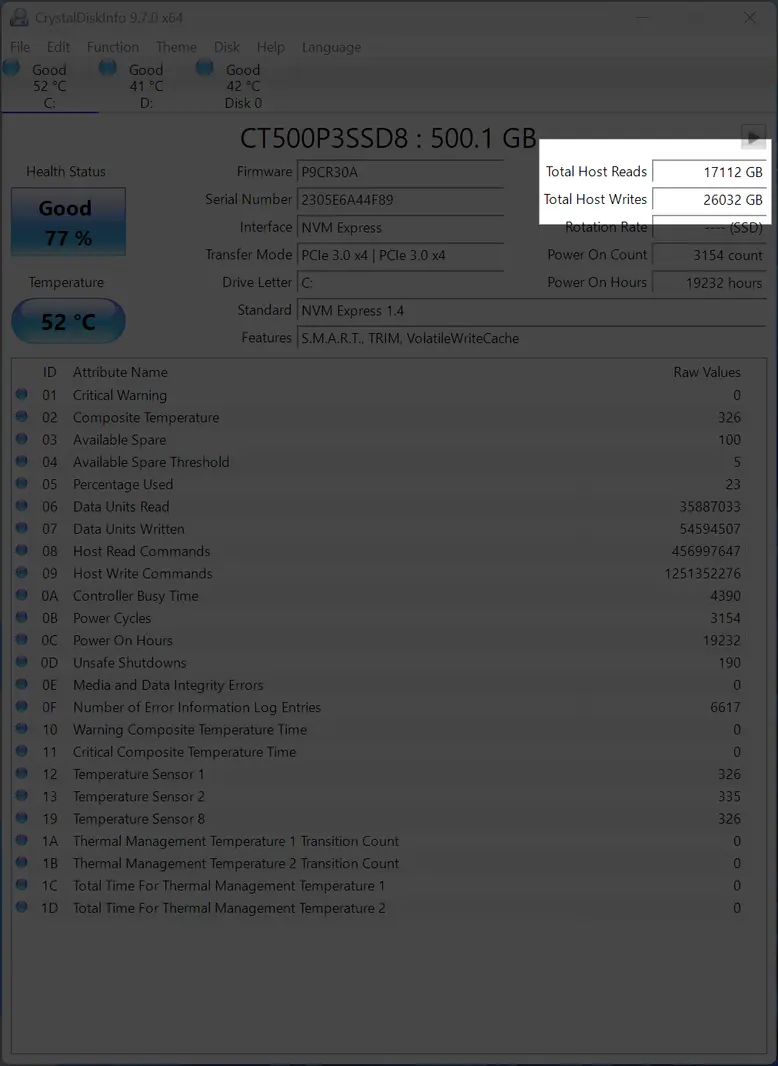Screen dimensions: 778x1066
Task: Click the Drive Letter field
Action: (x=401, y=283)
